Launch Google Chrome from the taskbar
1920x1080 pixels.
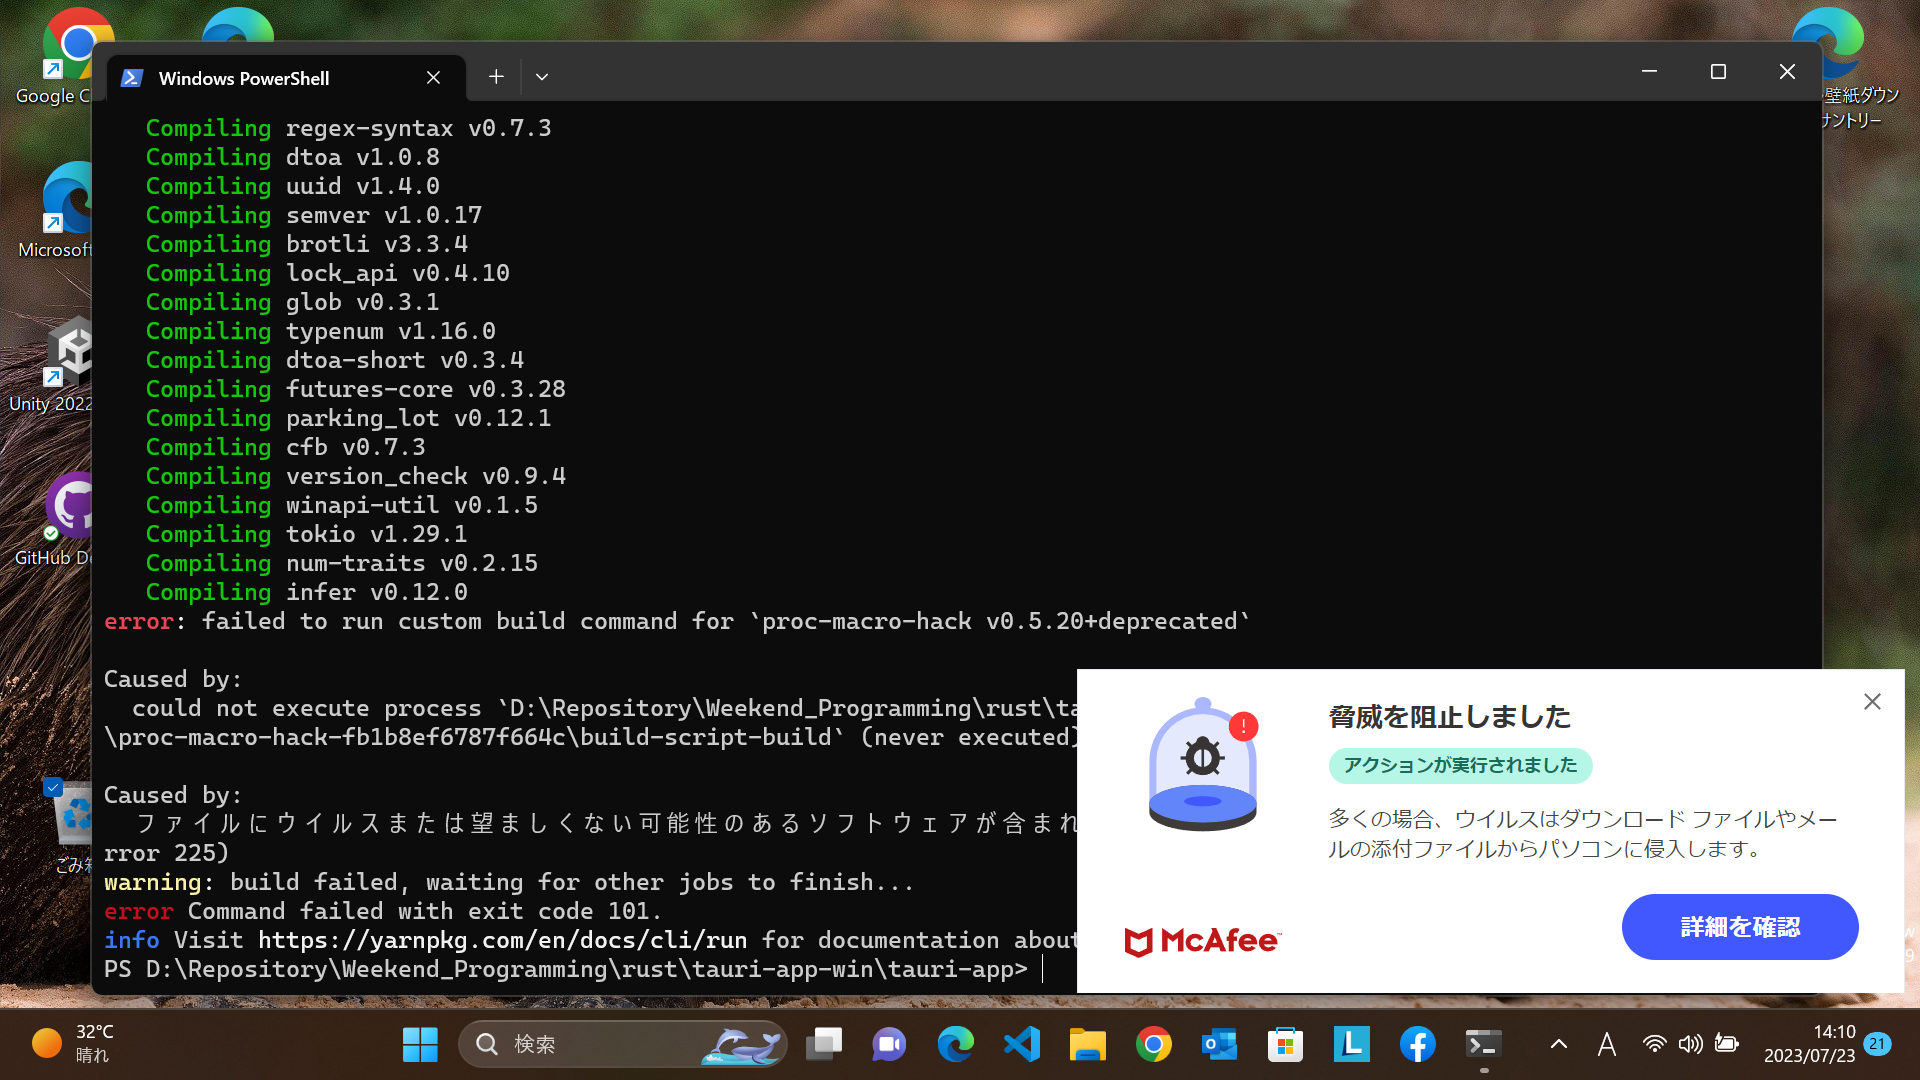1153,1044
